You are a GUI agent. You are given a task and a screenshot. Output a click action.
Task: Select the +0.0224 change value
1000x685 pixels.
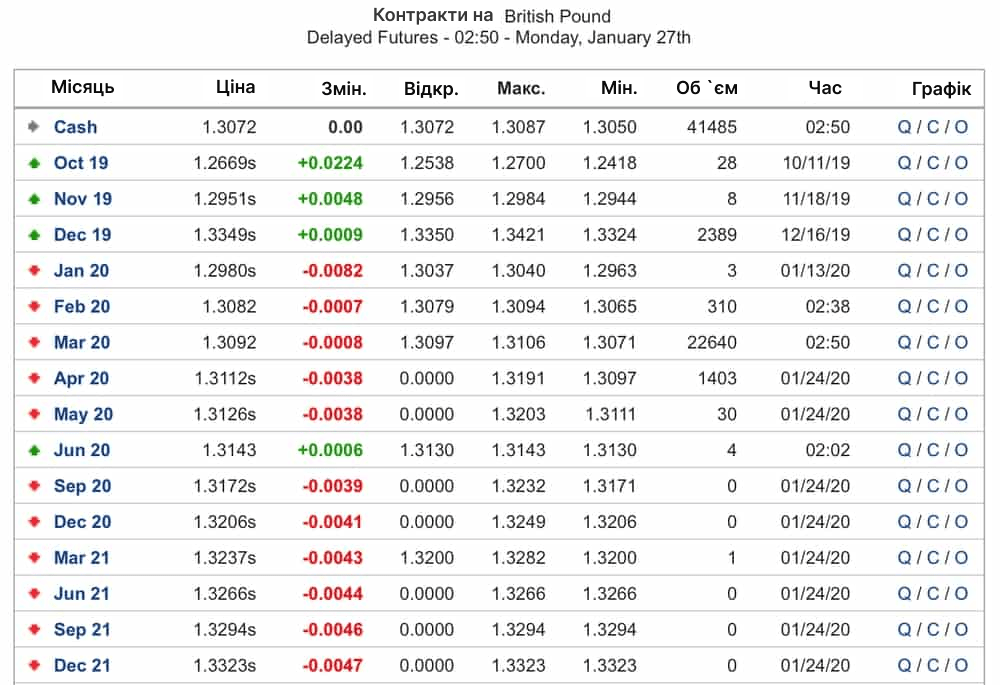tap(330, 163)
